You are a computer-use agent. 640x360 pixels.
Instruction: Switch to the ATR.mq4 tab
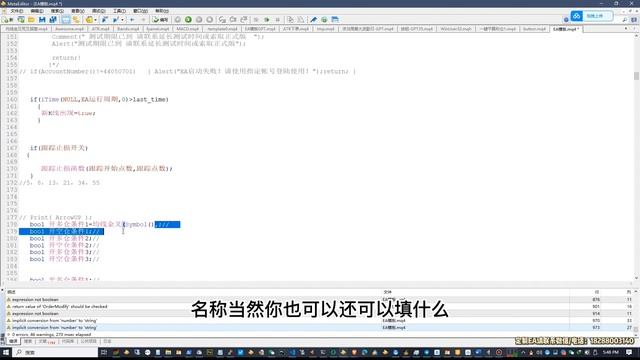100,29
